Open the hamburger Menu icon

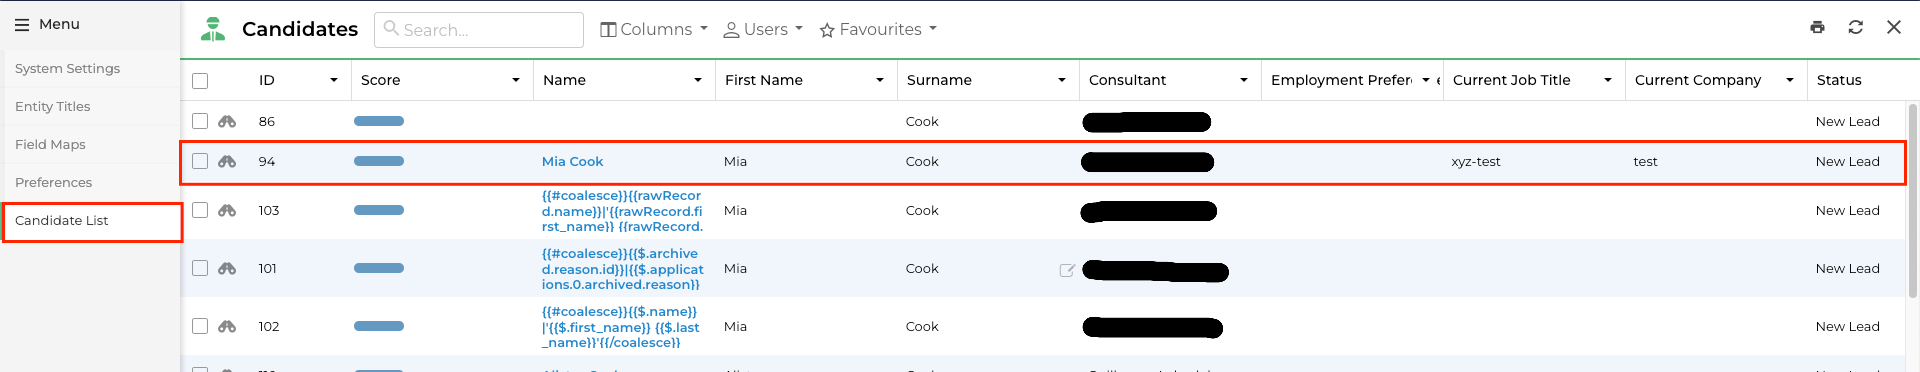[22, 24]
